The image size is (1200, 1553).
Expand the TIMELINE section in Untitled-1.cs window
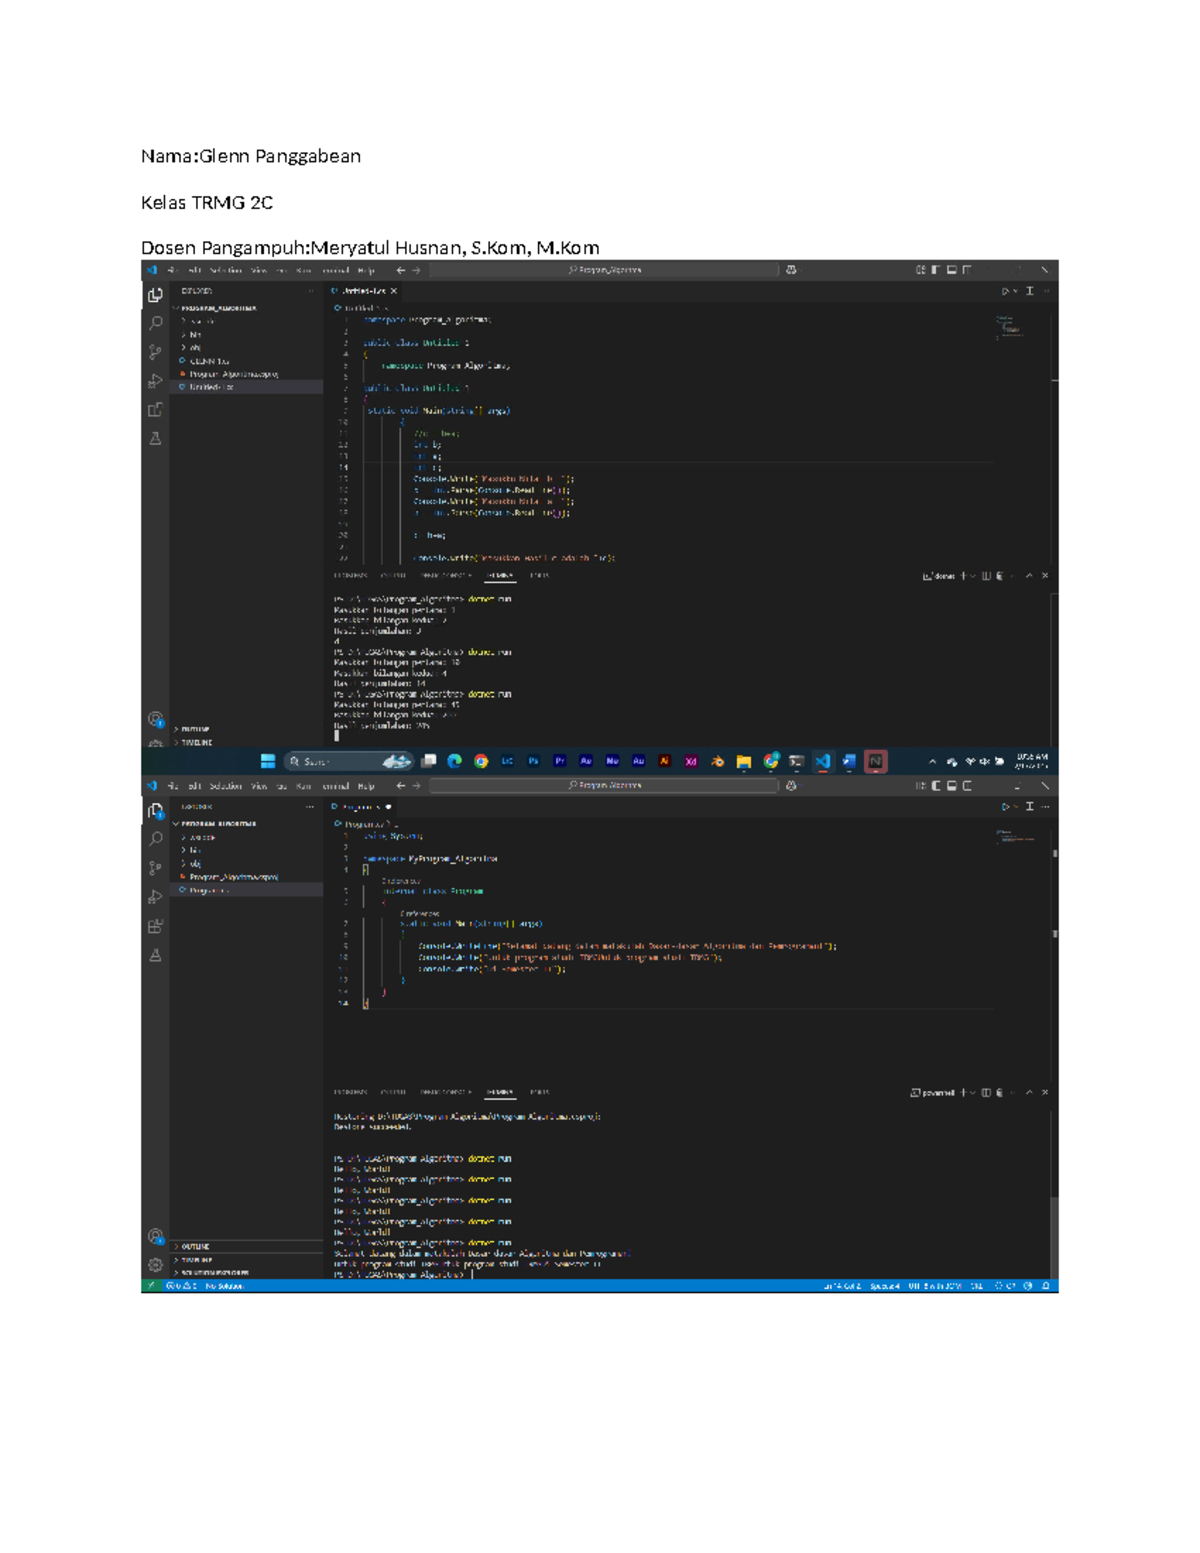(247, 742)
